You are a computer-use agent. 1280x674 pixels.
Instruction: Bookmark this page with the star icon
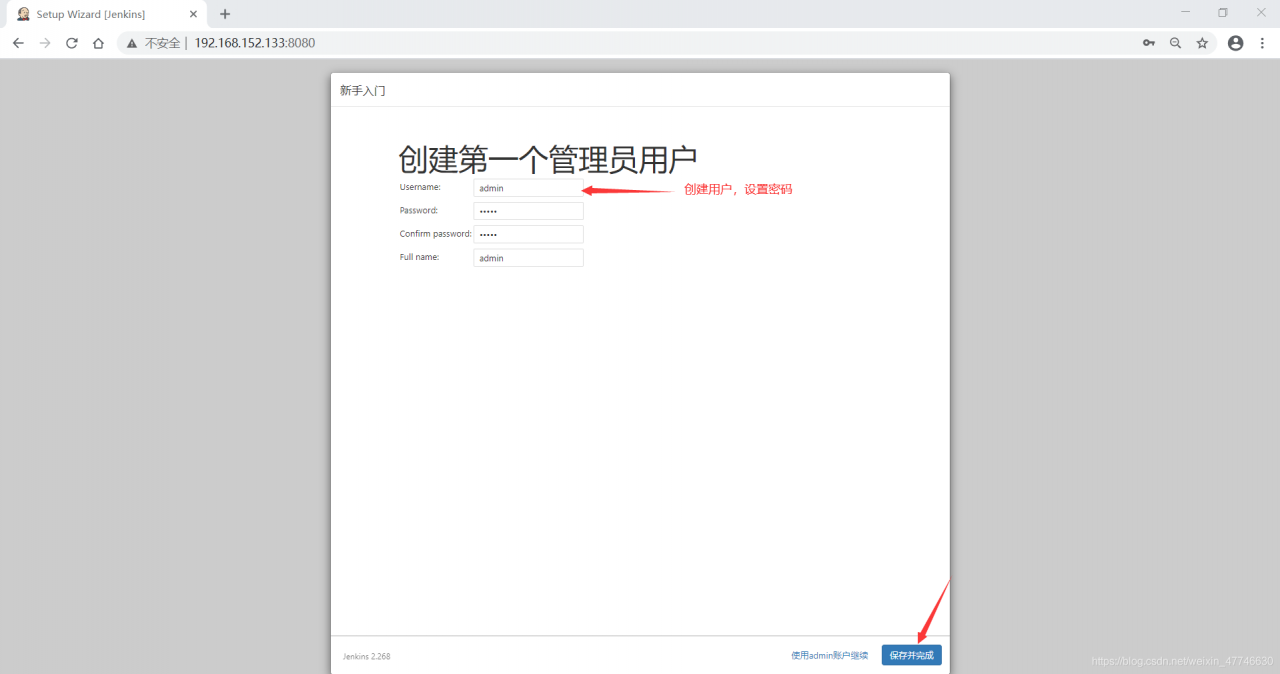point(1202,43)
